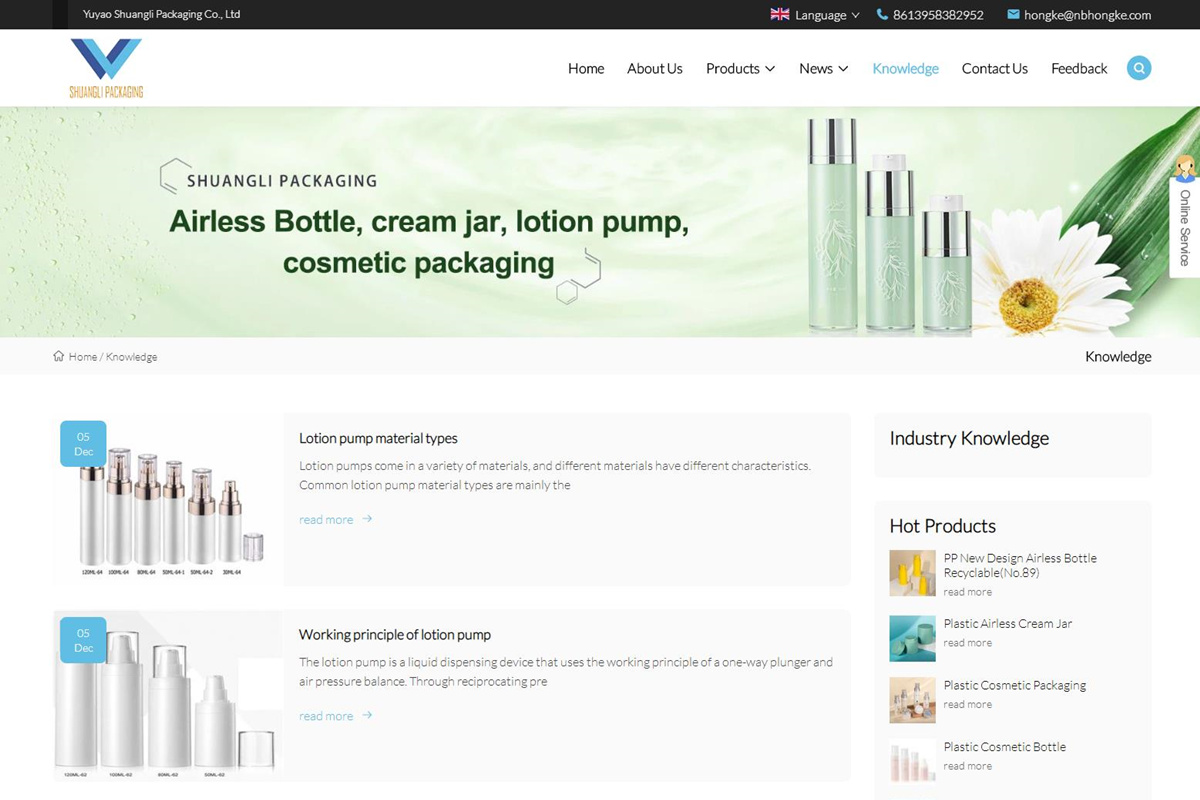Open Plastic Cosmetic Bottle product
This screenshot has height=800, width=1200.
(x=1005, y=746)
